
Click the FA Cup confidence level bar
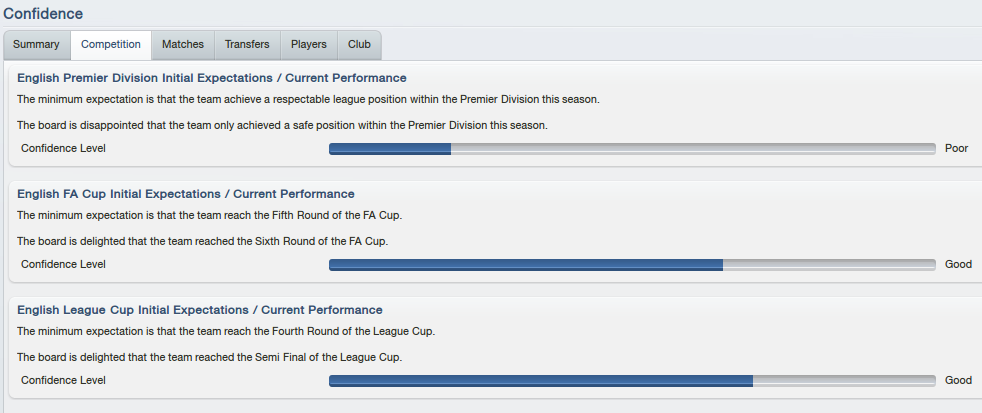point(632,265)
